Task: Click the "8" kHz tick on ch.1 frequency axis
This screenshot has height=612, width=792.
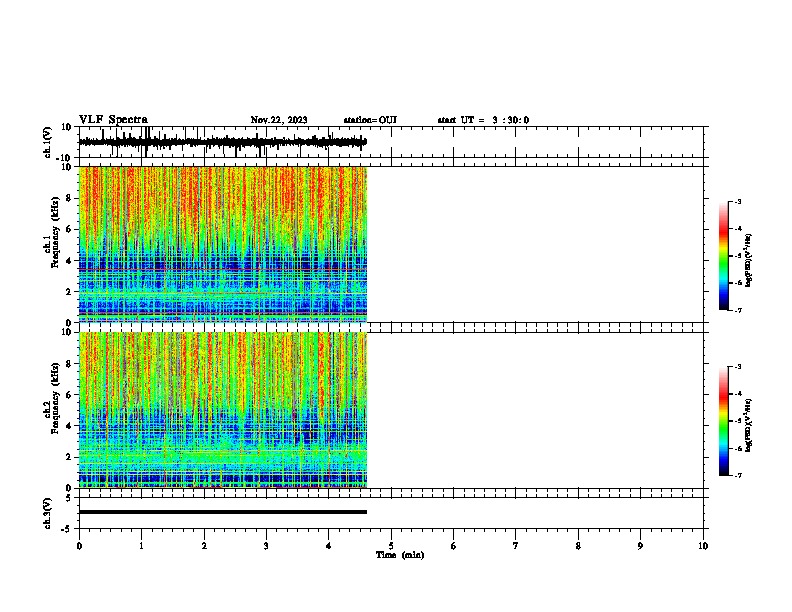Action: click(69, 198)
